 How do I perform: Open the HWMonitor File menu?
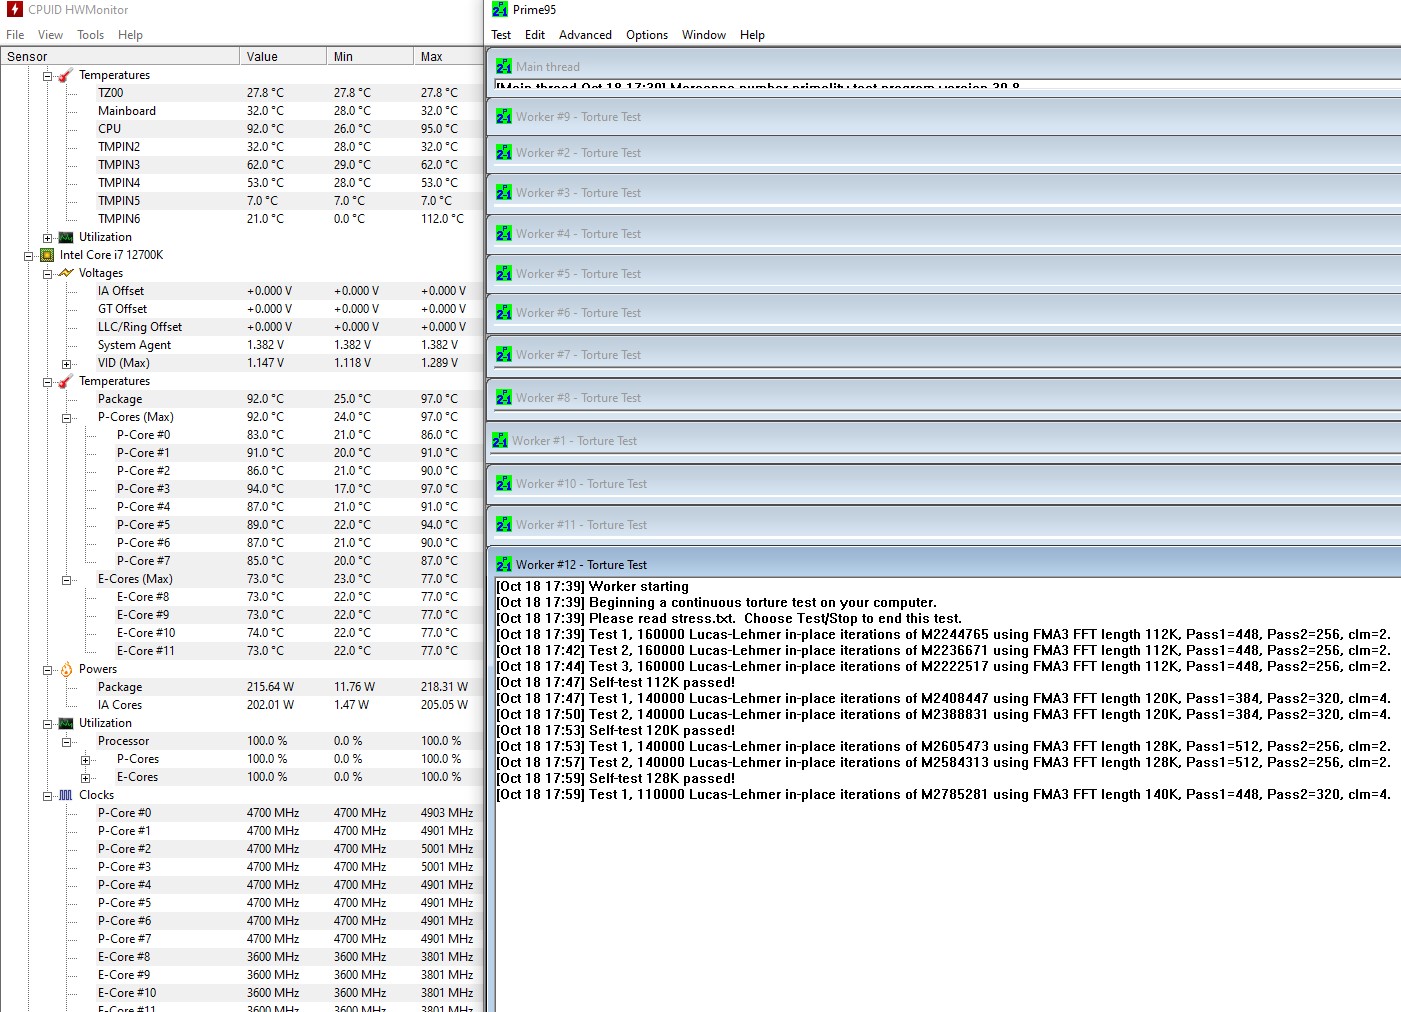click(15, 35)
